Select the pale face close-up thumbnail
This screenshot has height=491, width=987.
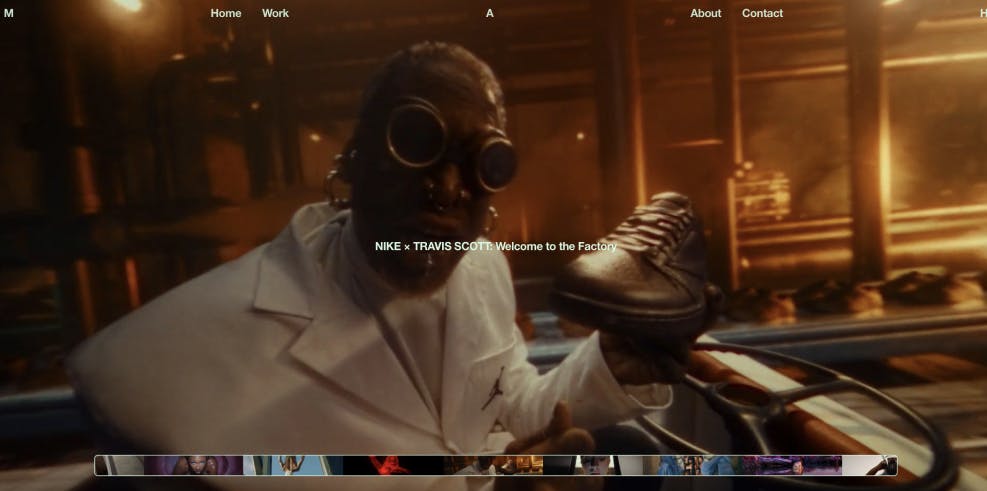tap(592, 465)
